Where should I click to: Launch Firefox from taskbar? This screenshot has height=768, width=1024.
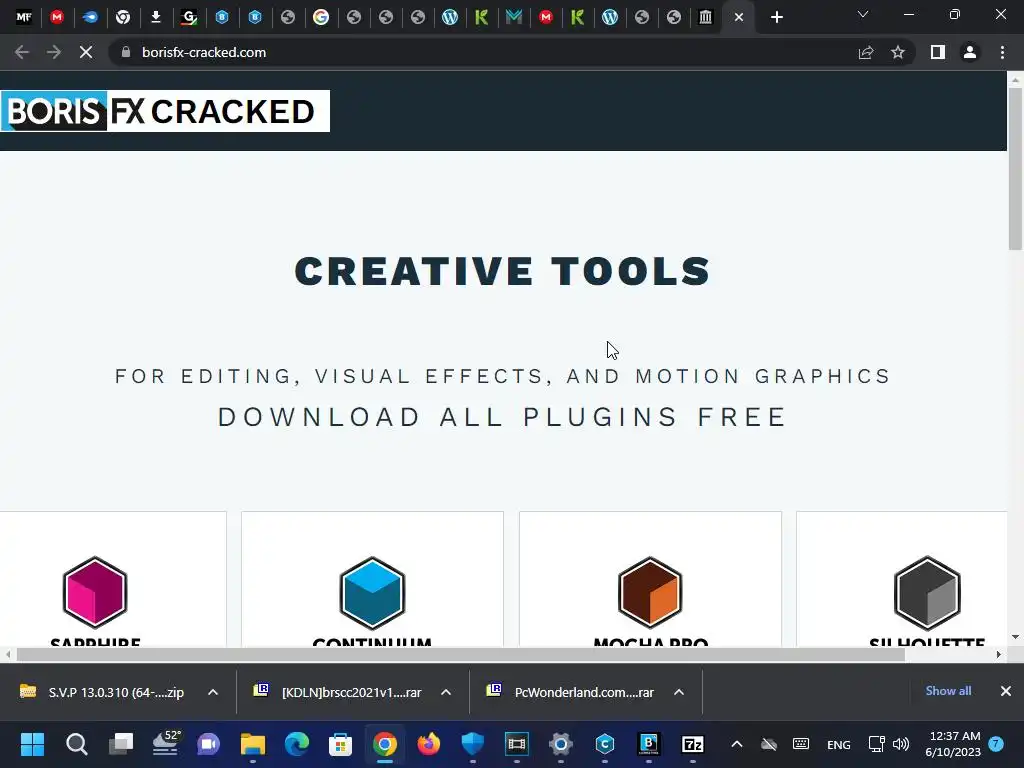click(428, 744)
